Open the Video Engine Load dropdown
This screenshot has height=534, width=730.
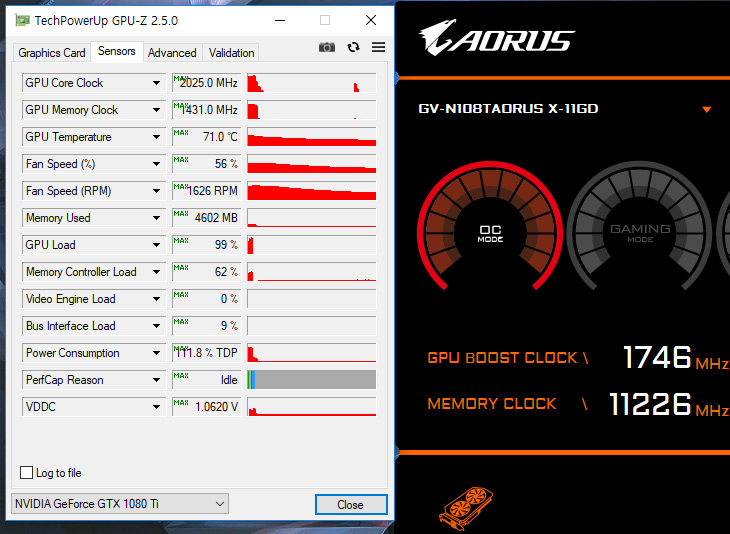pos(156,299)
